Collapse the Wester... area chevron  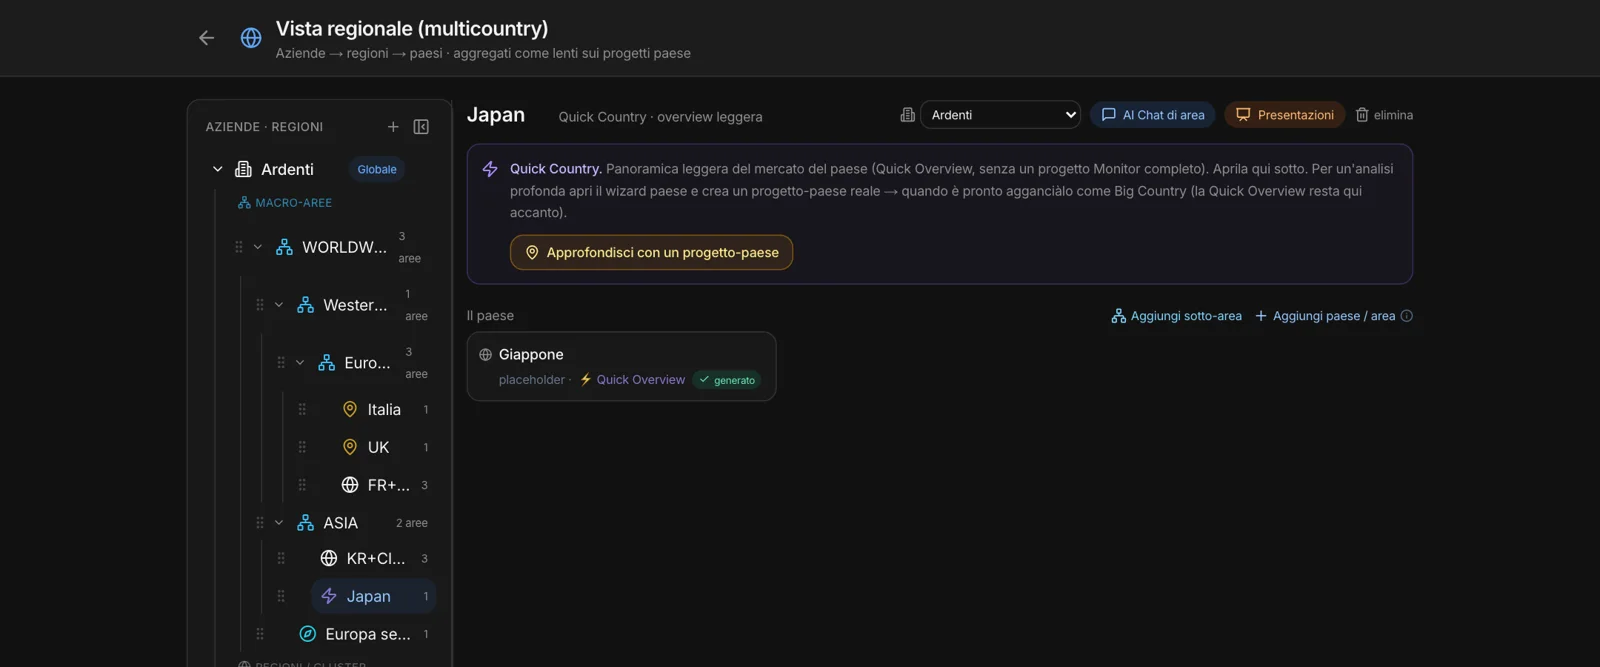pos(279,305)
